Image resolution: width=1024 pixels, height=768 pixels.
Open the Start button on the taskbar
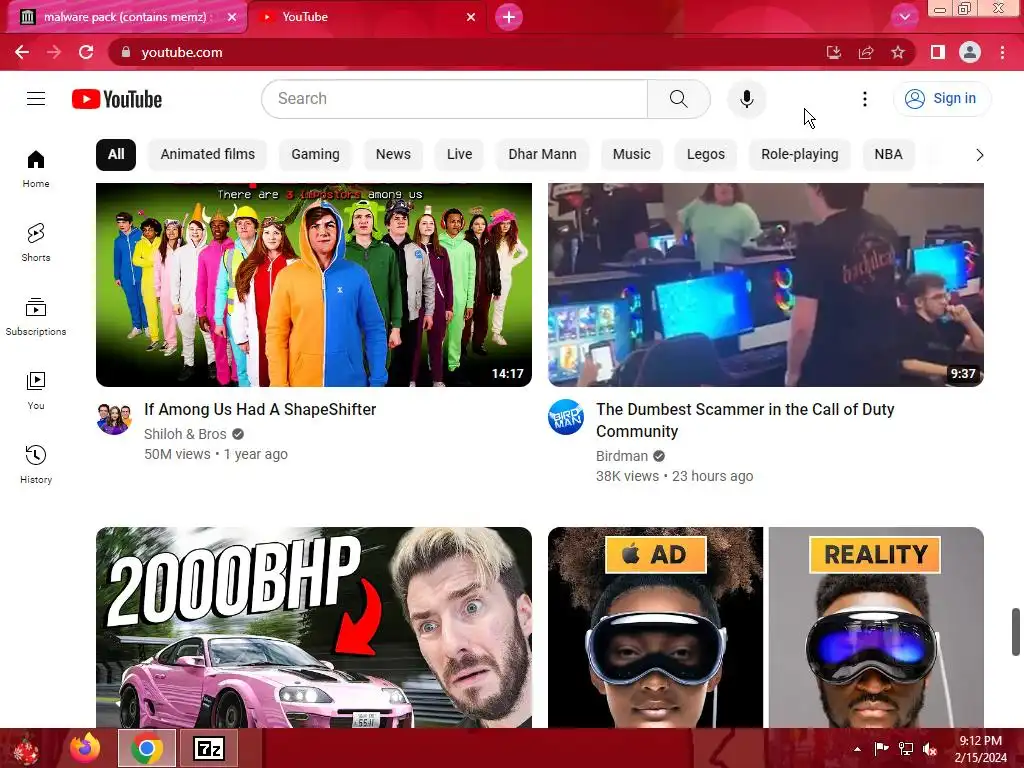tap(27, 748)
